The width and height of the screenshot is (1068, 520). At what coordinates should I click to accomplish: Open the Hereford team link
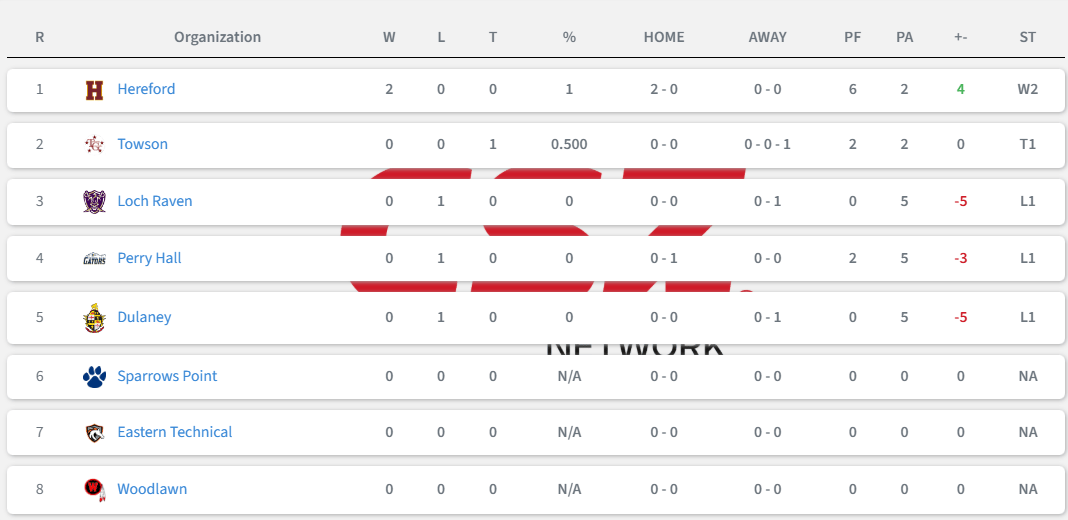146,89
